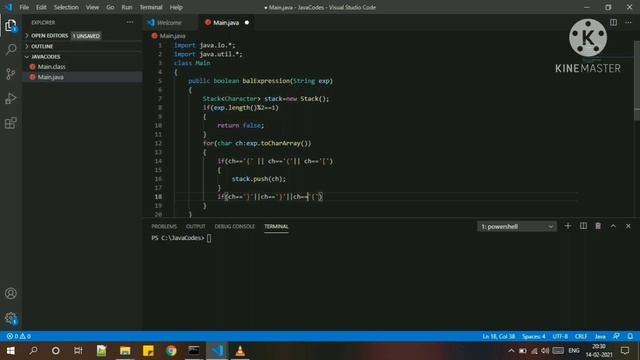The height and width of the screenshot is (360, 640).
Task: Change line ending via CRLF entry
Action: [x=581, y=336]
